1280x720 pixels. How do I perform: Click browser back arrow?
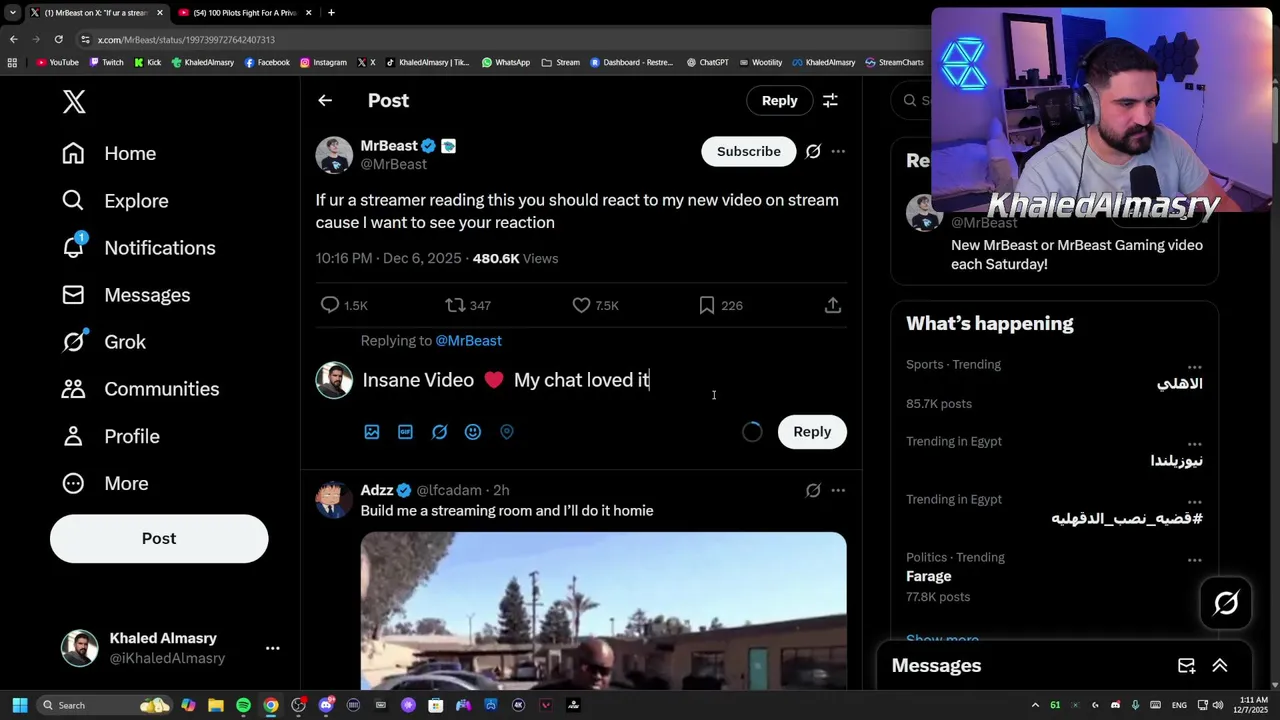pos(13,39)
